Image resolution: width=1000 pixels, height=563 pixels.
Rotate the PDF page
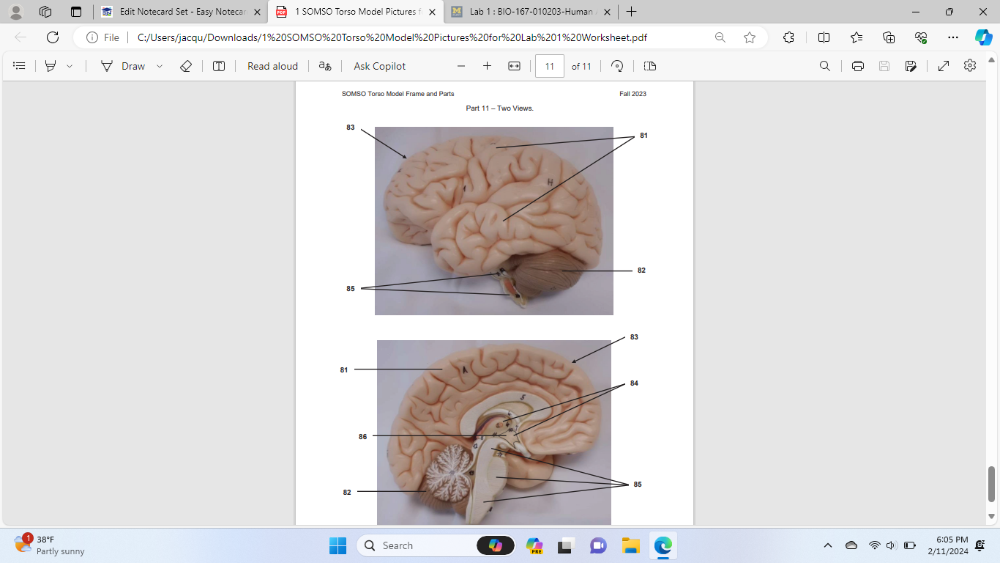click(617, 66)
